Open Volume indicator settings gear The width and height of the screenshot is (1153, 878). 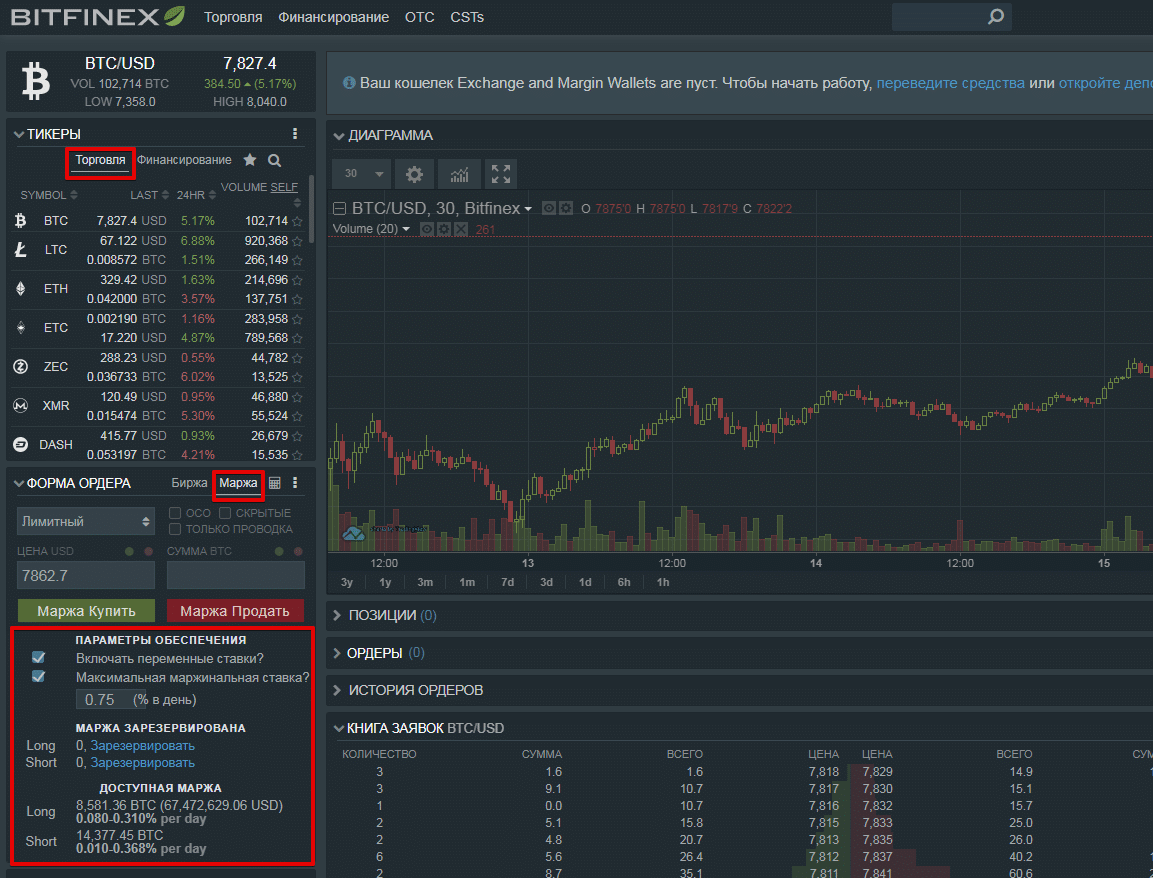[x=443, y=229]
